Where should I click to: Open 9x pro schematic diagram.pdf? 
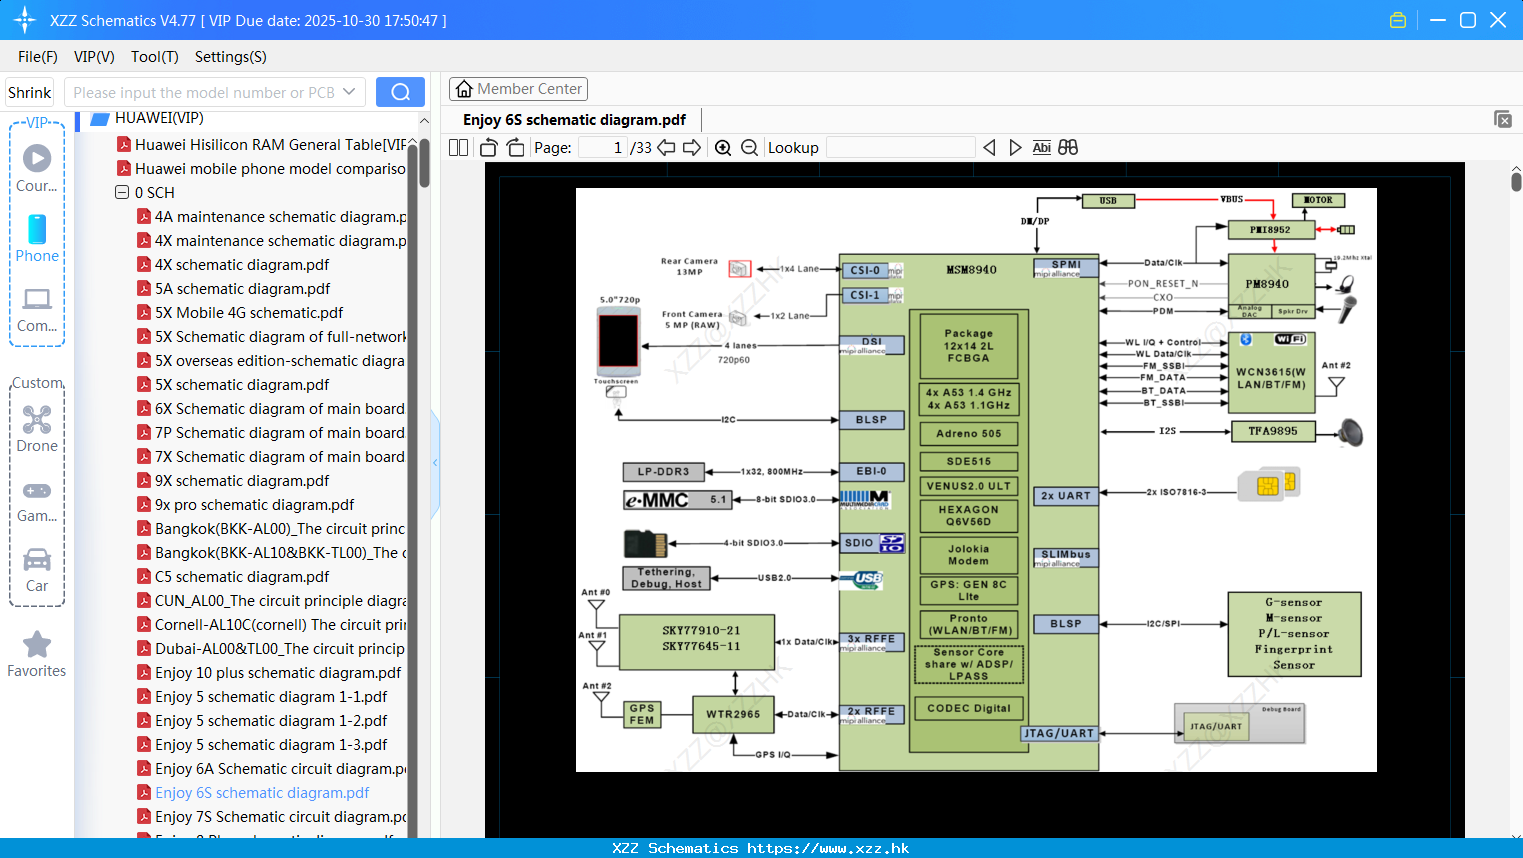click(x=245, y=504)
